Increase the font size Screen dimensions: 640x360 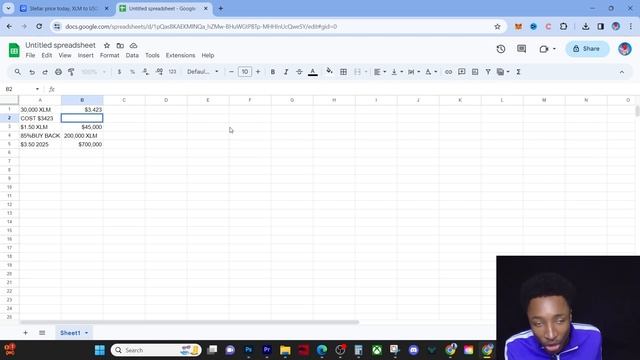(x=258, y=72)
